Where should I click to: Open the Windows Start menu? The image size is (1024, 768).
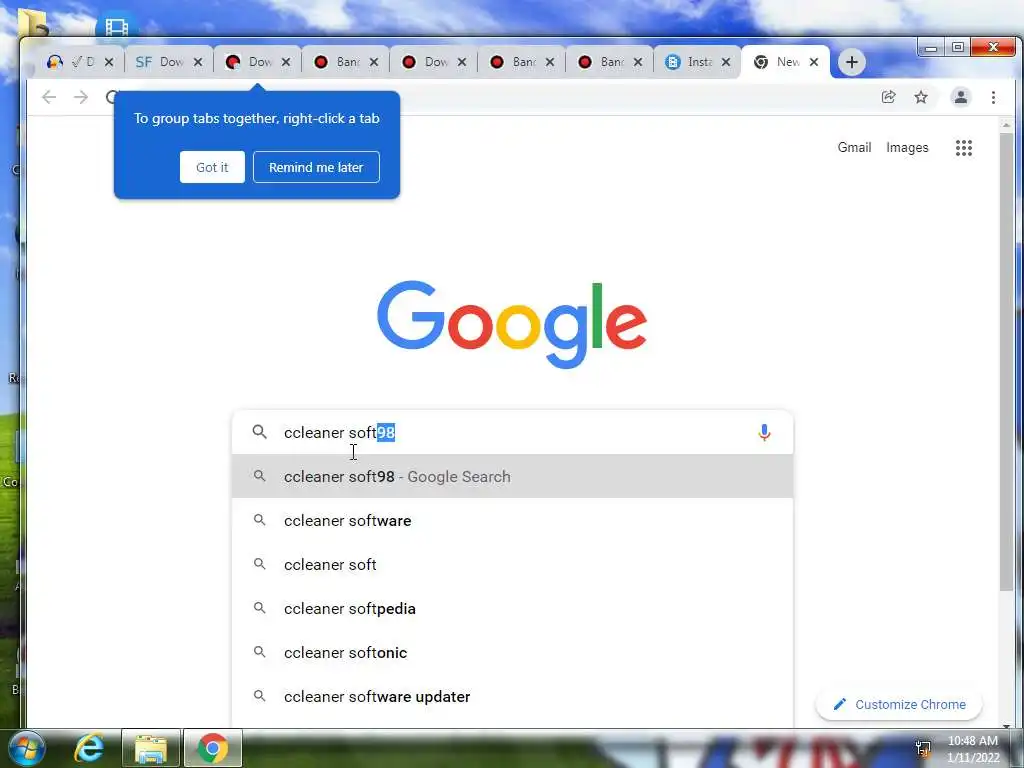27,748
